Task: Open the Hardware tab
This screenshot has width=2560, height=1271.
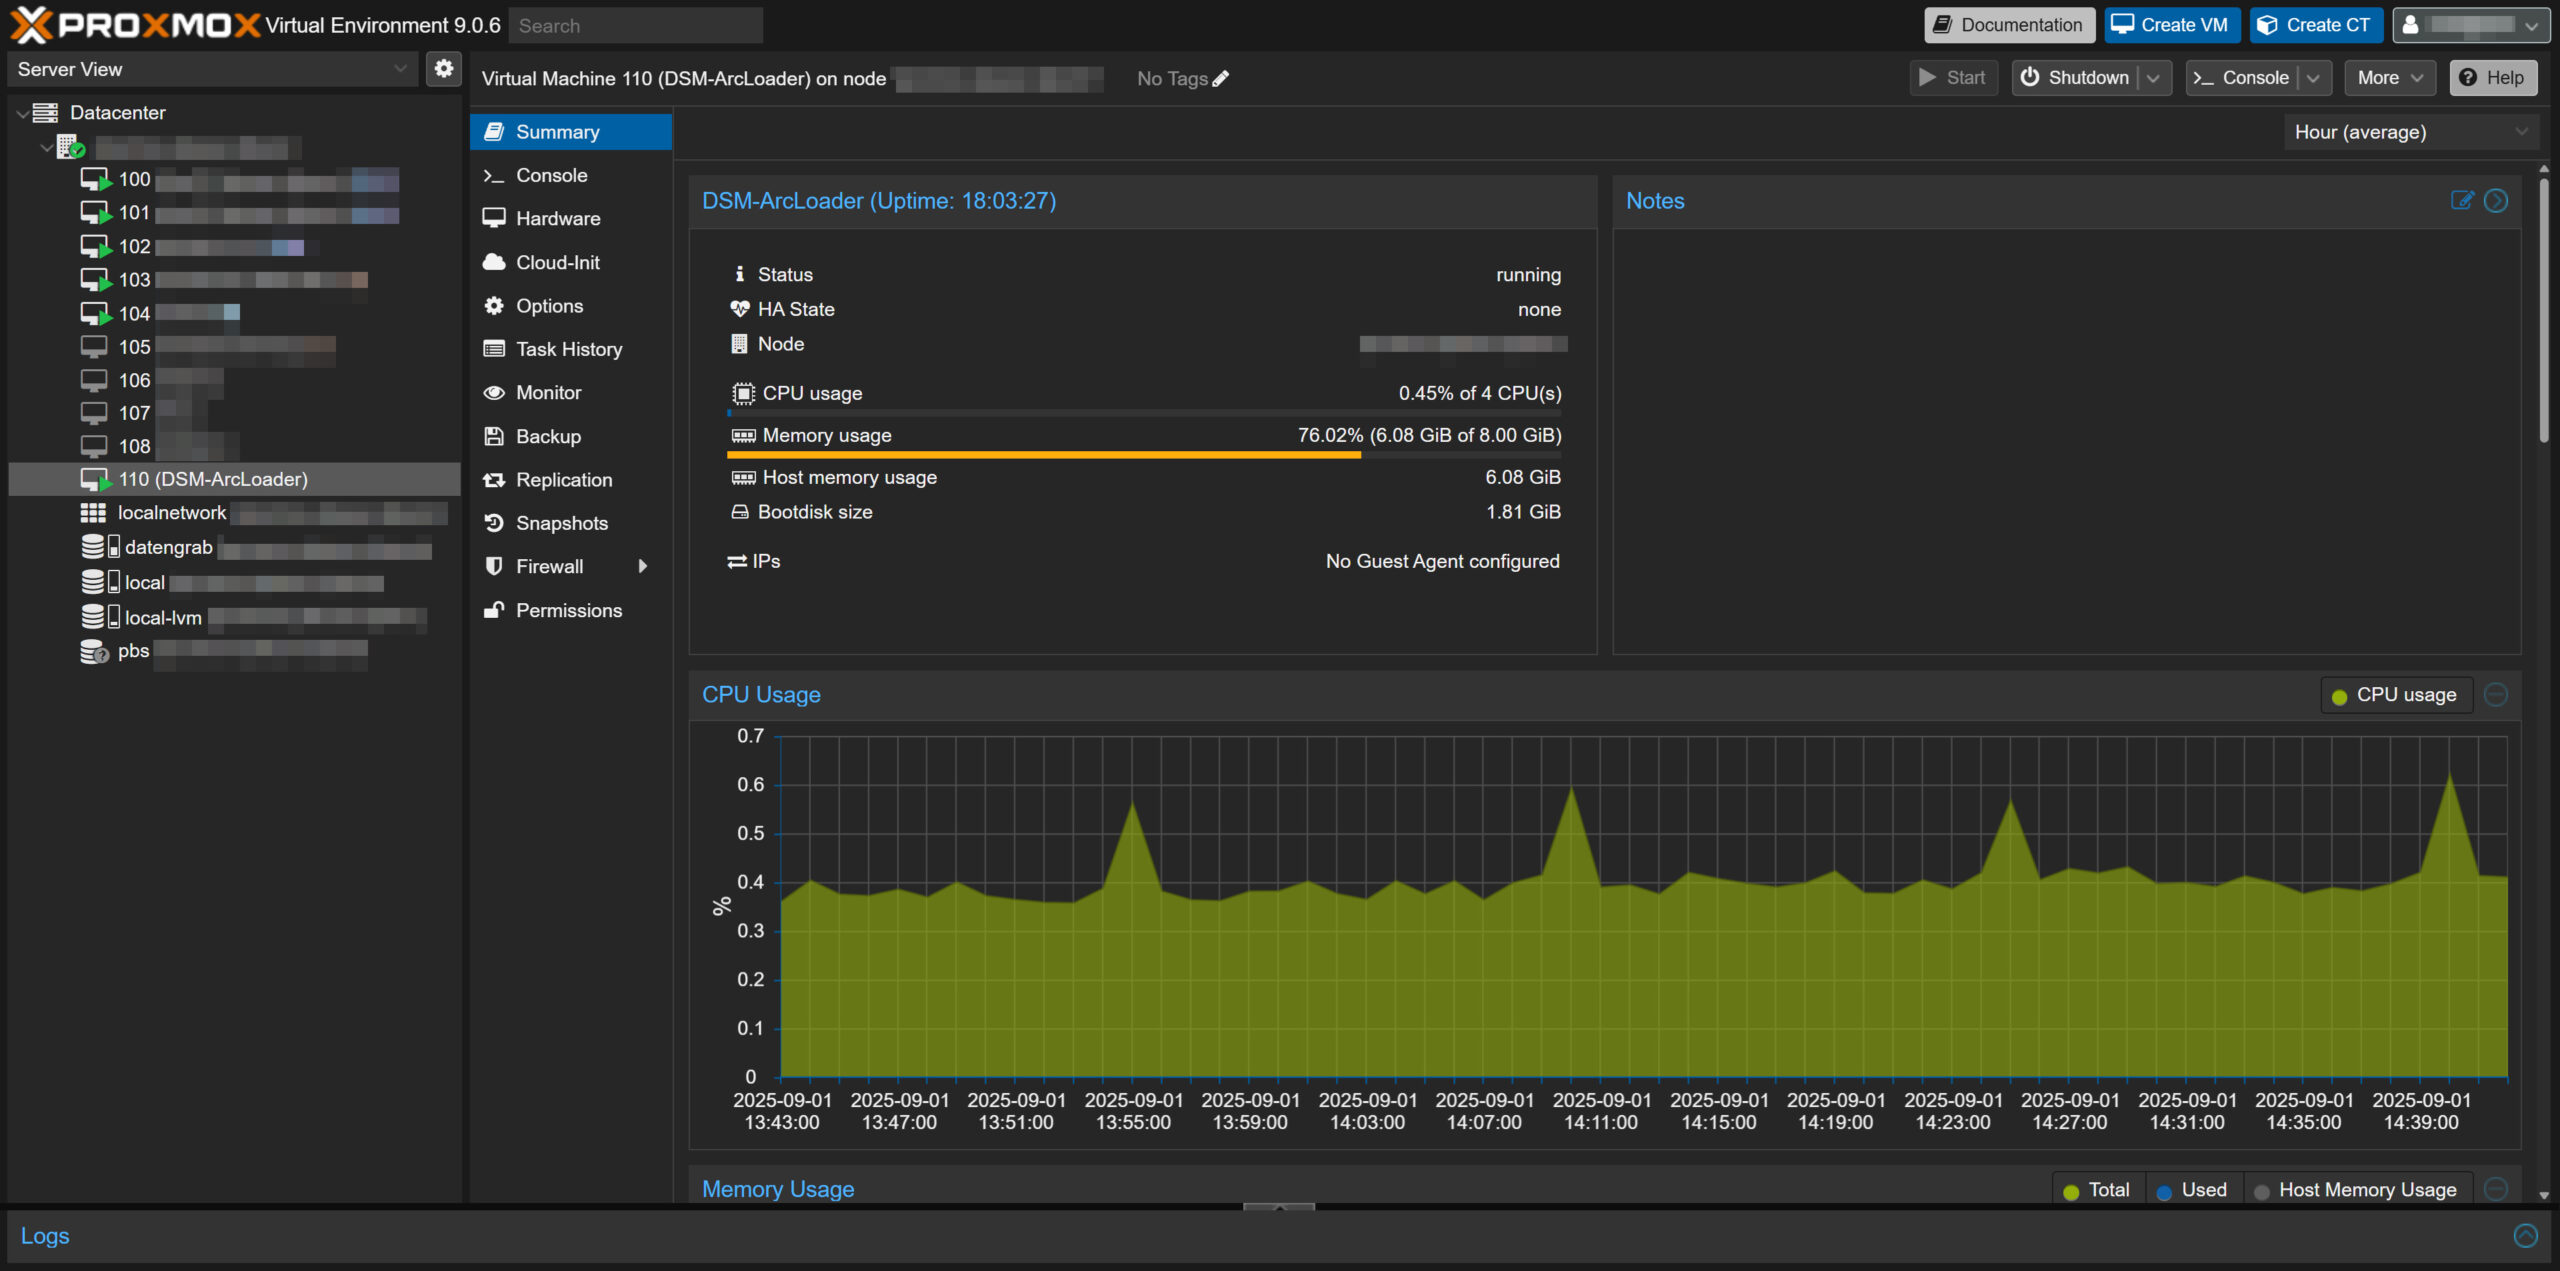Action: point(571,219)
